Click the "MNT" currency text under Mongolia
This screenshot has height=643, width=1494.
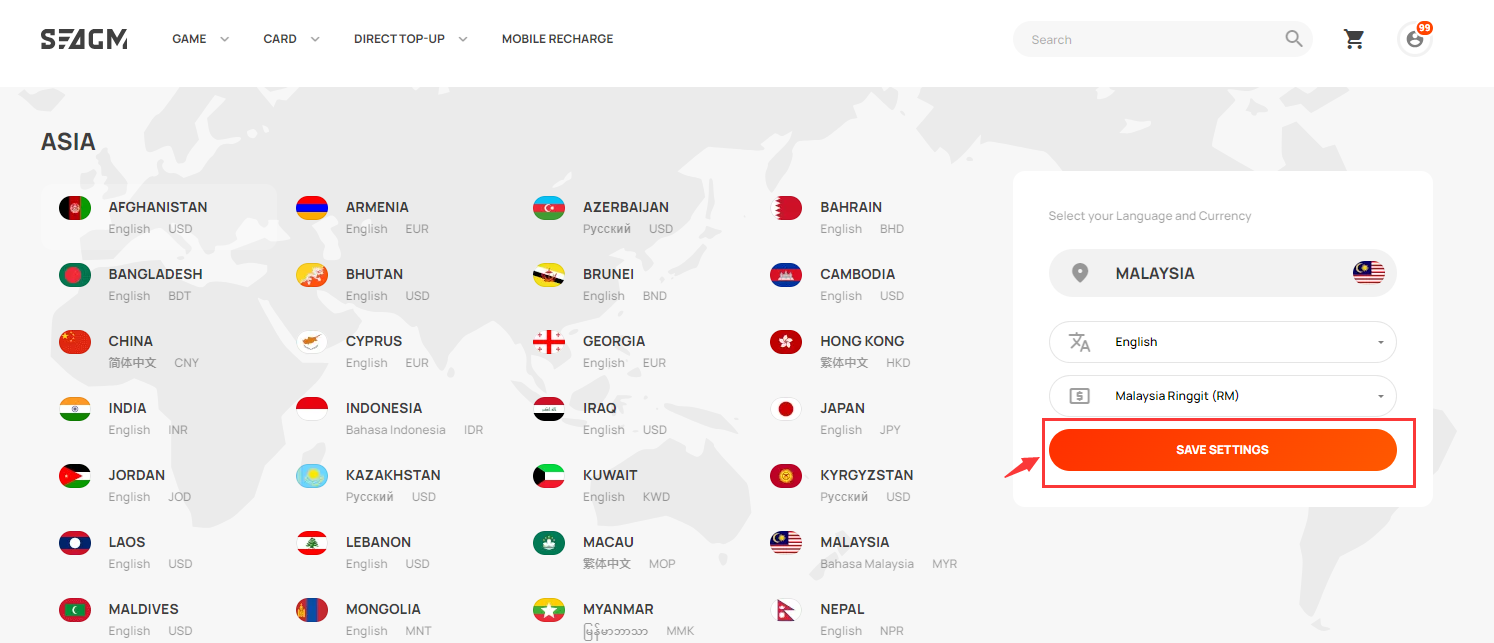418,631
